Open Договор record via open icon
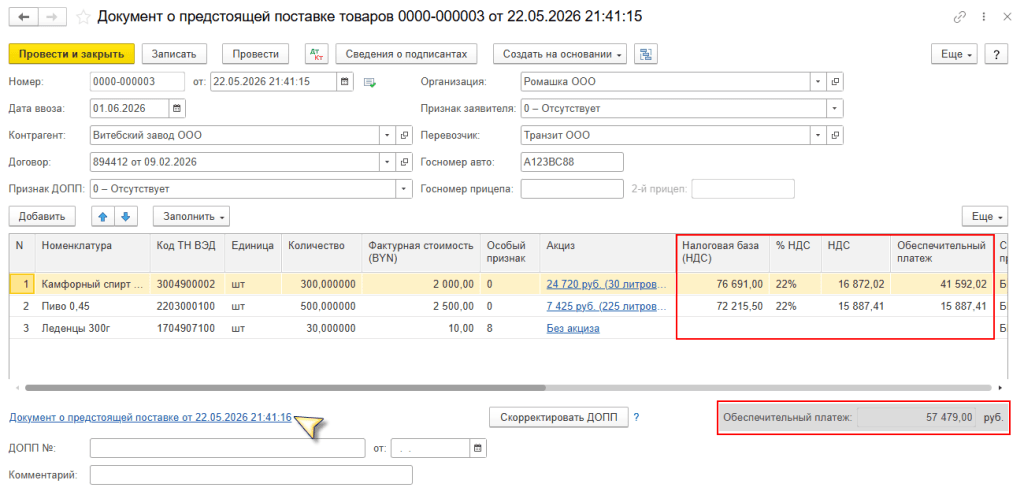Screen dimensions: 1024x495 point(404,162)
